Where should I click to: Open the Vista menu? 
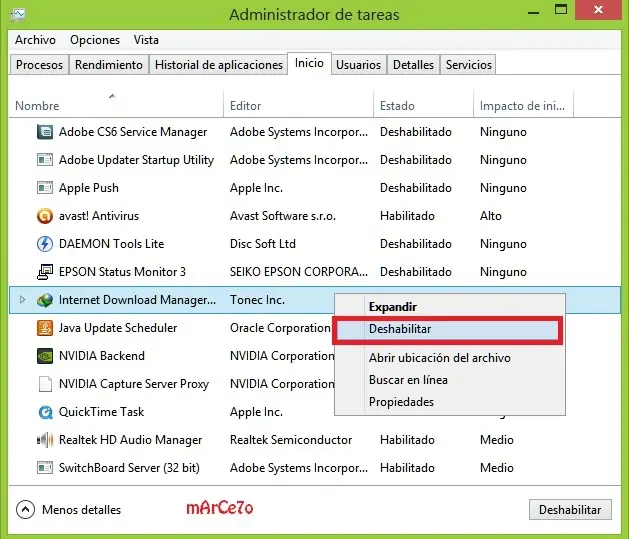click(x=146, y=40)
